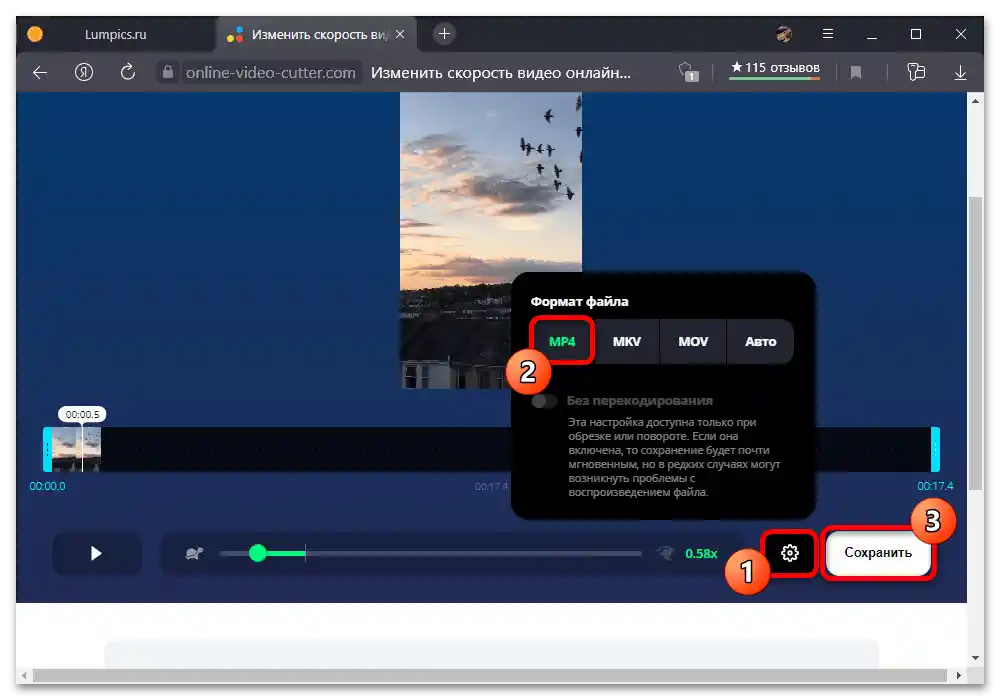Screen dimensions: 1000x700
Task: Click the site lock security icon
Action: point(168,72)
